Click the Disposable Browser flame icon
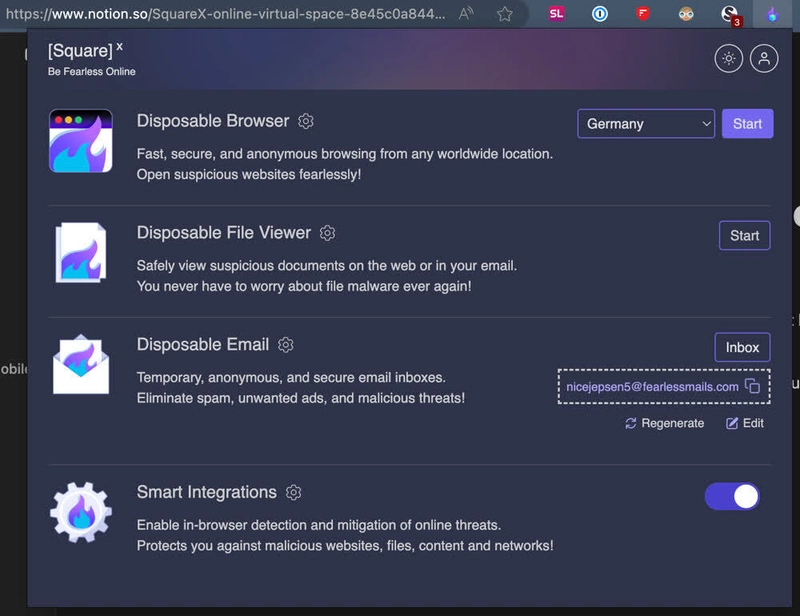 click(x=81, y=141)
